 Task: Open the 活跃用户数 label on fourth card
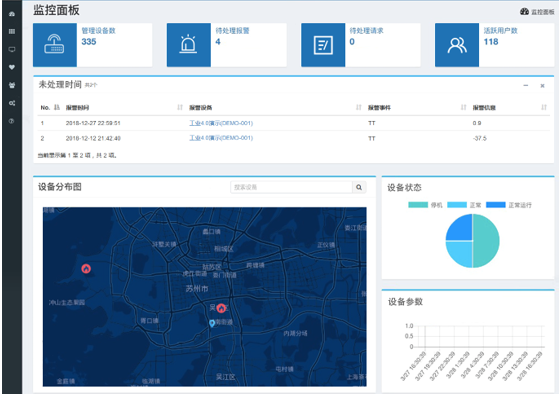(x=501, y=31)
